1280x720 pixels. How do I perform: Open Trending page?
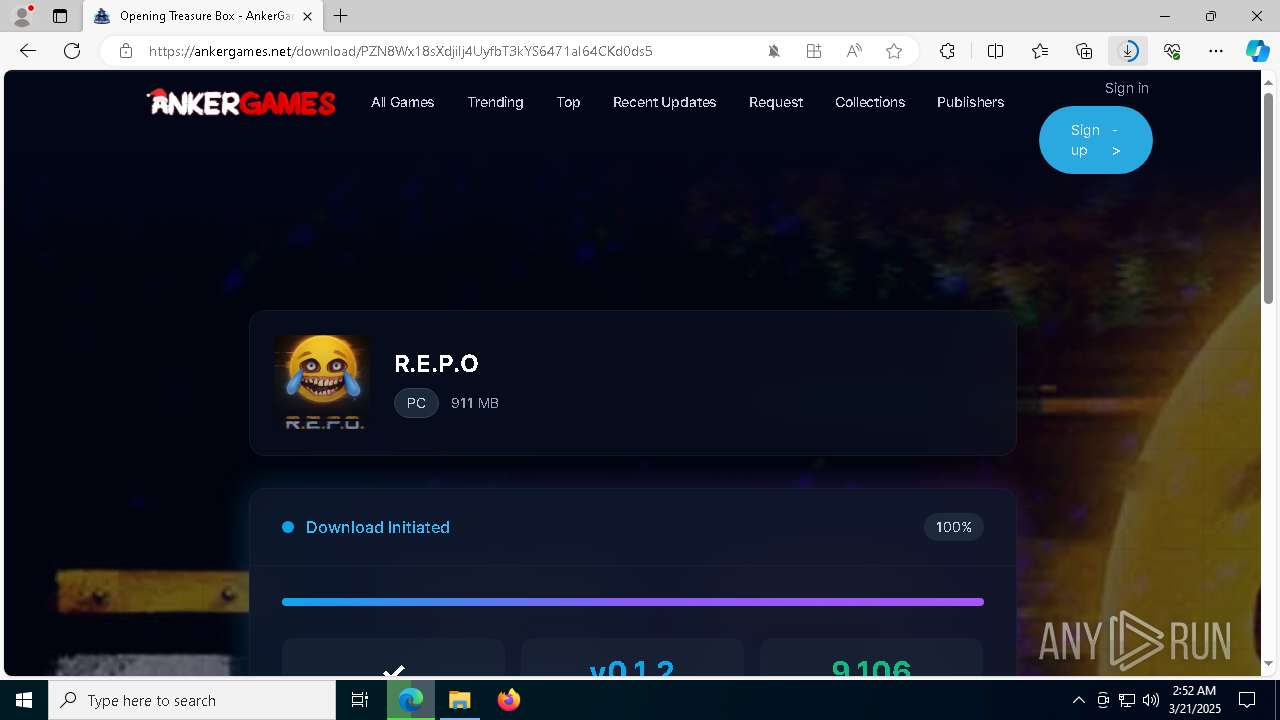point(495,102)
